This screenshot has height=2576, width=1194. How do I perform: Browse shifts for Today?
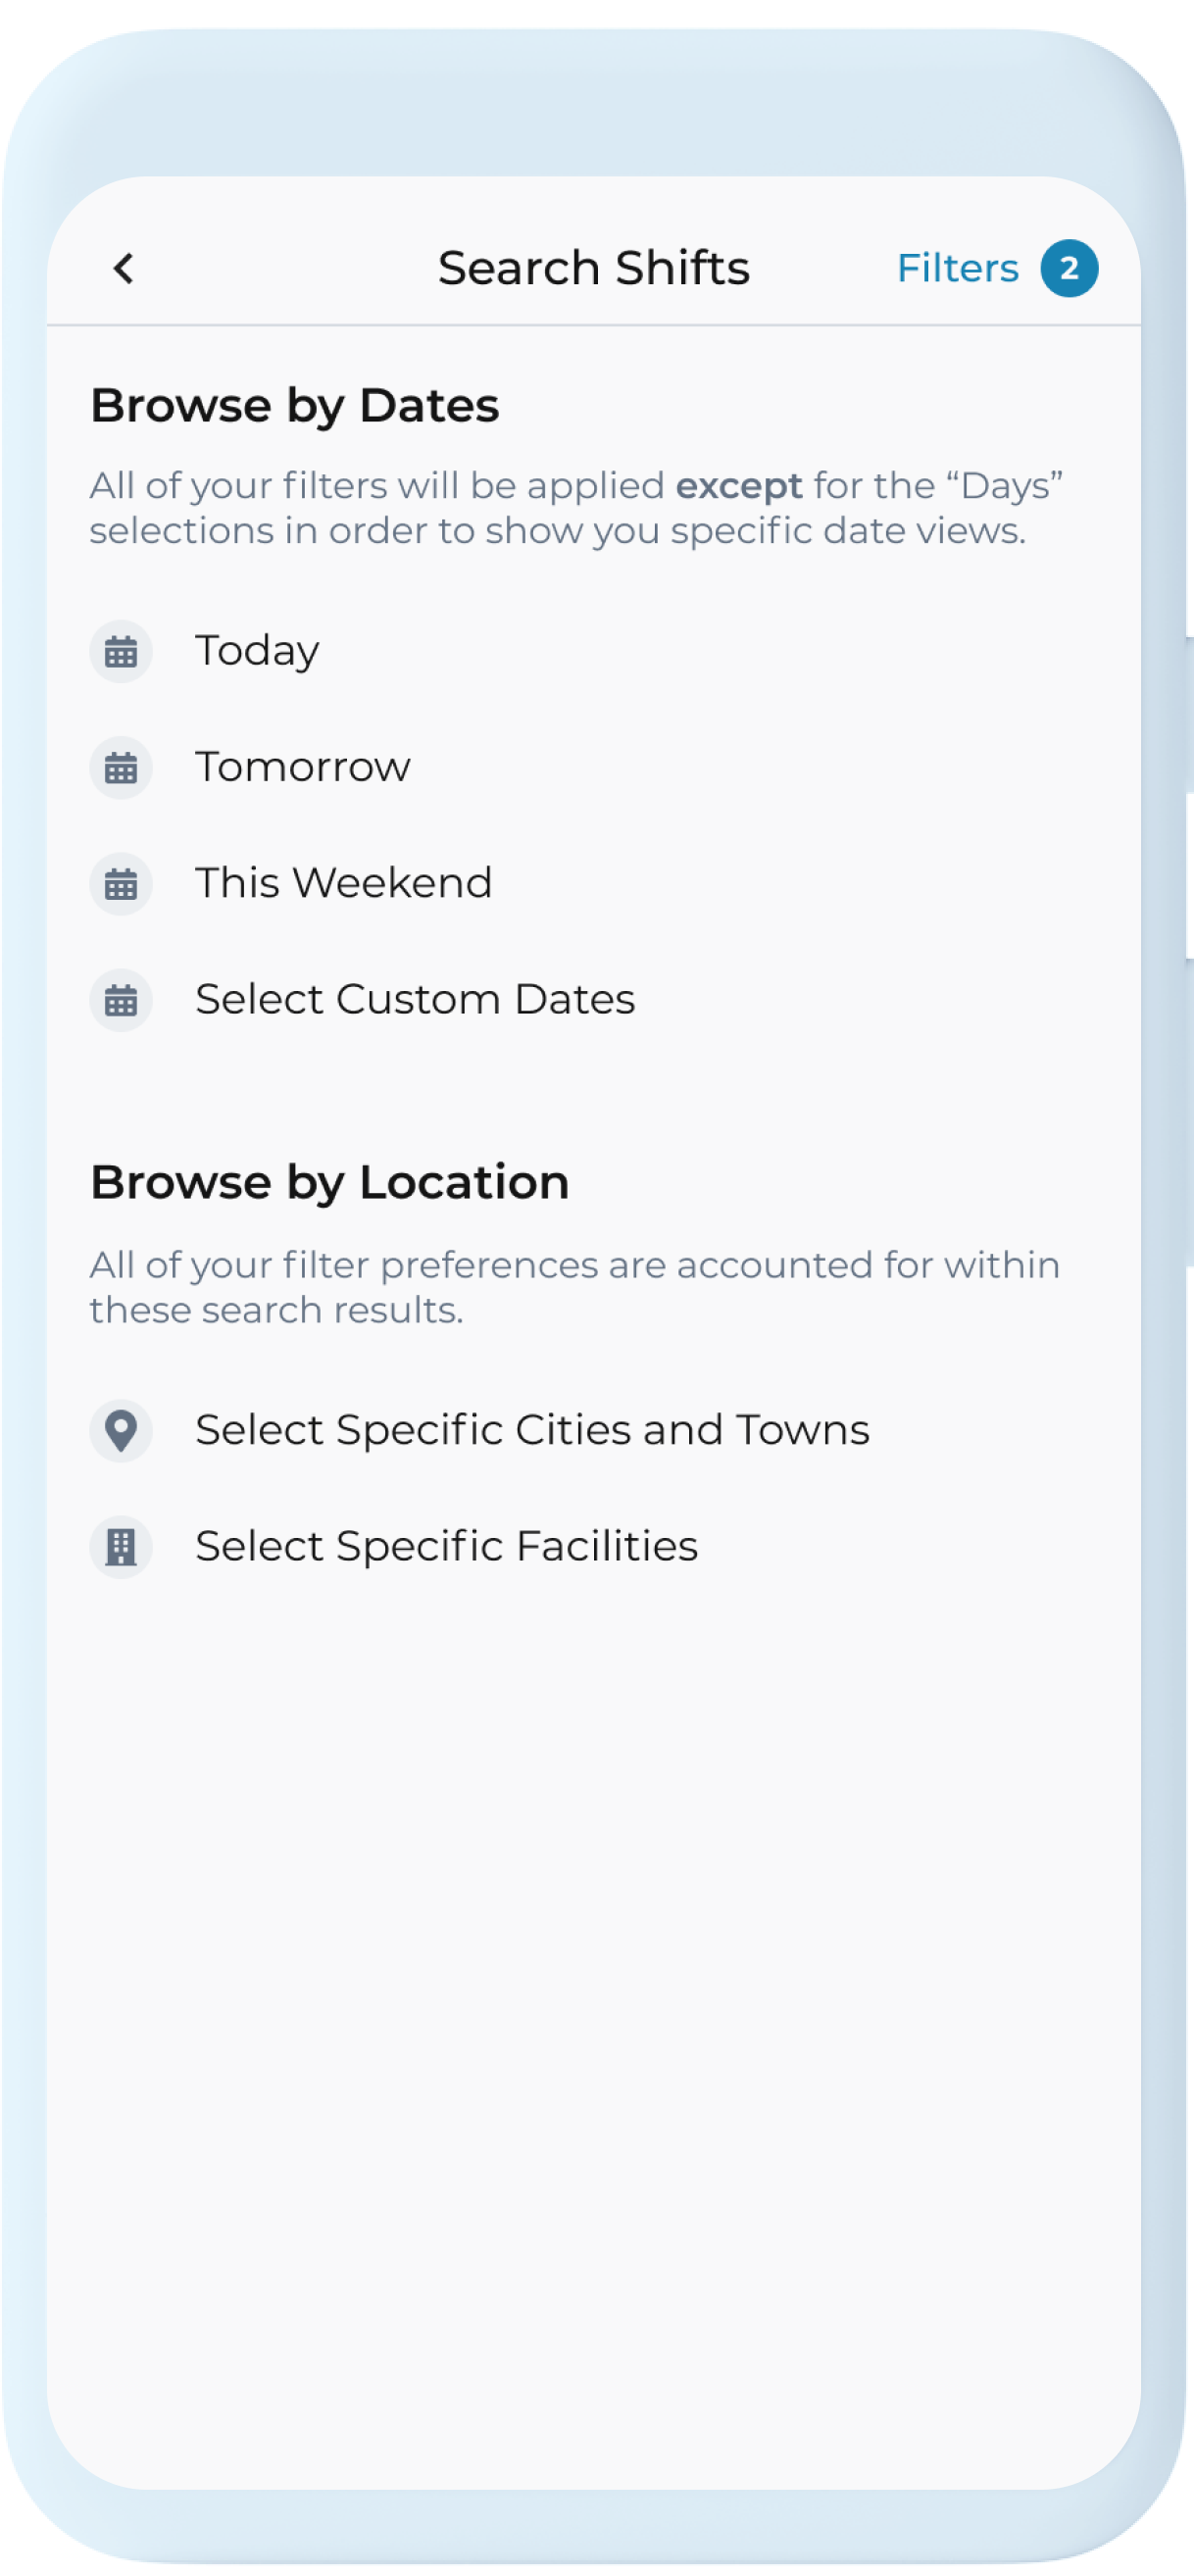(x=257, y=651)
